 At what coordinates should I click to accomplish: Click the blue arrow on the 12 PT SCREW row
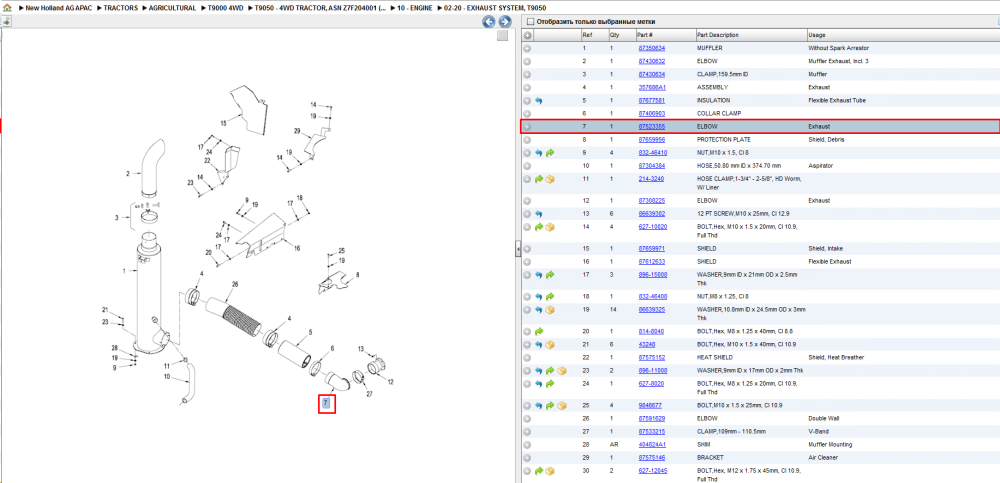pos(539,214)
